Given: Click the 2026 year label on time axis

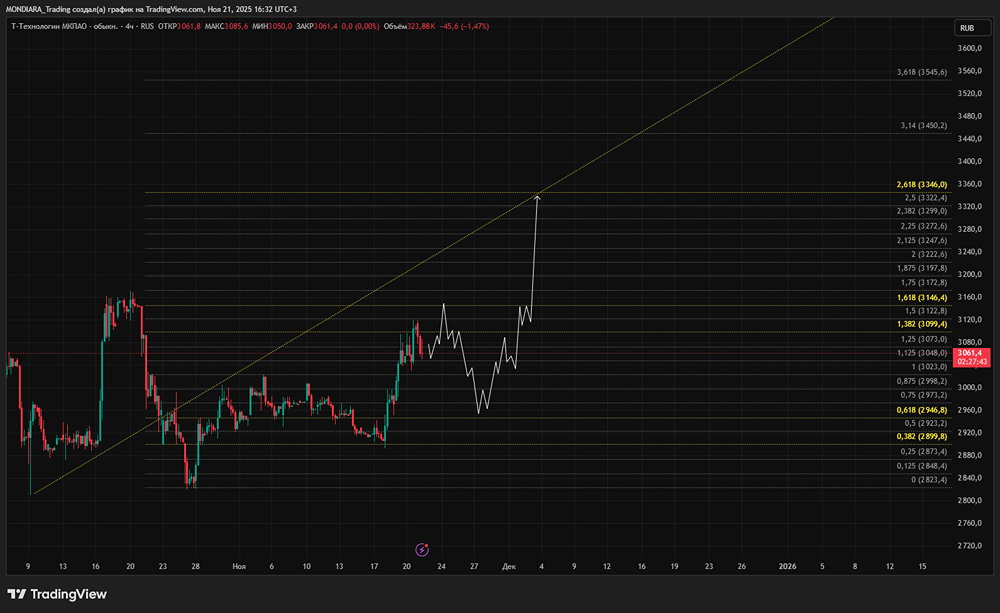Looking at the screenshot, I should pos(788,566).
